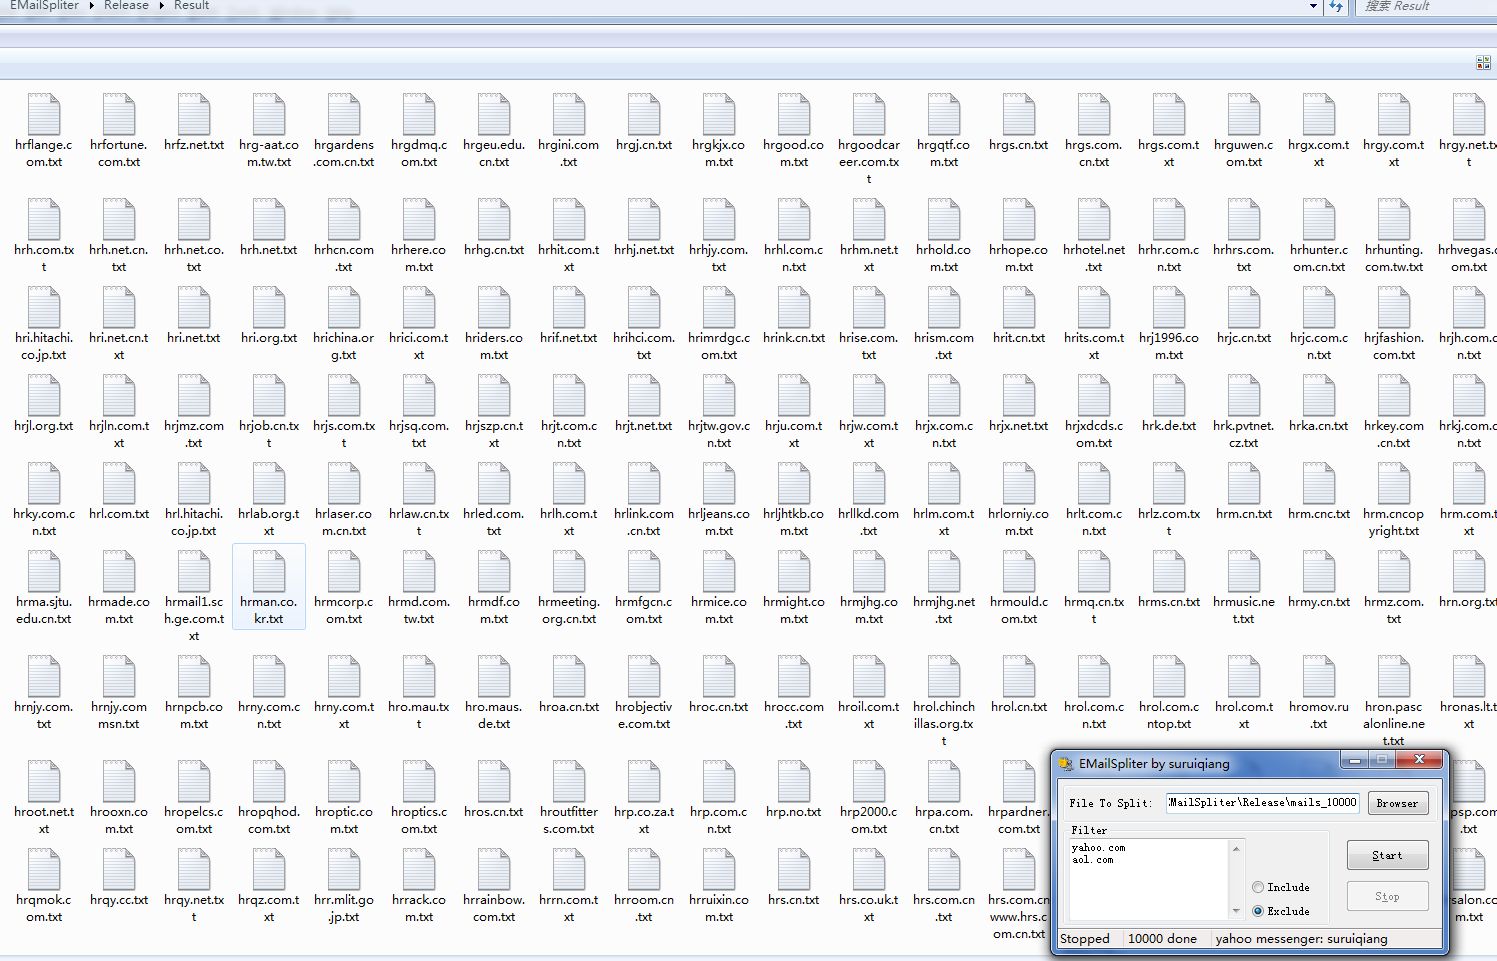Close the EMailSpliter dialog
The width and height of the screenshot is (1497, 961).
point(1419,760)
